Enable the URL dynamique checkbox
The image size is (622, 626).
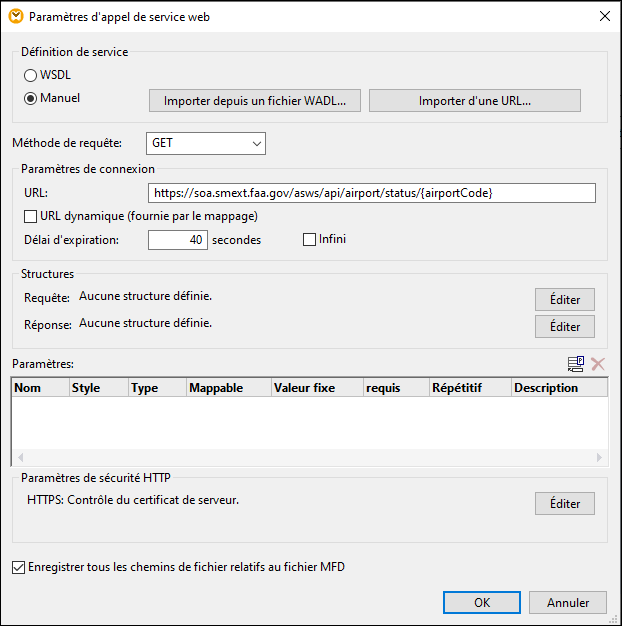pos(31,216)
